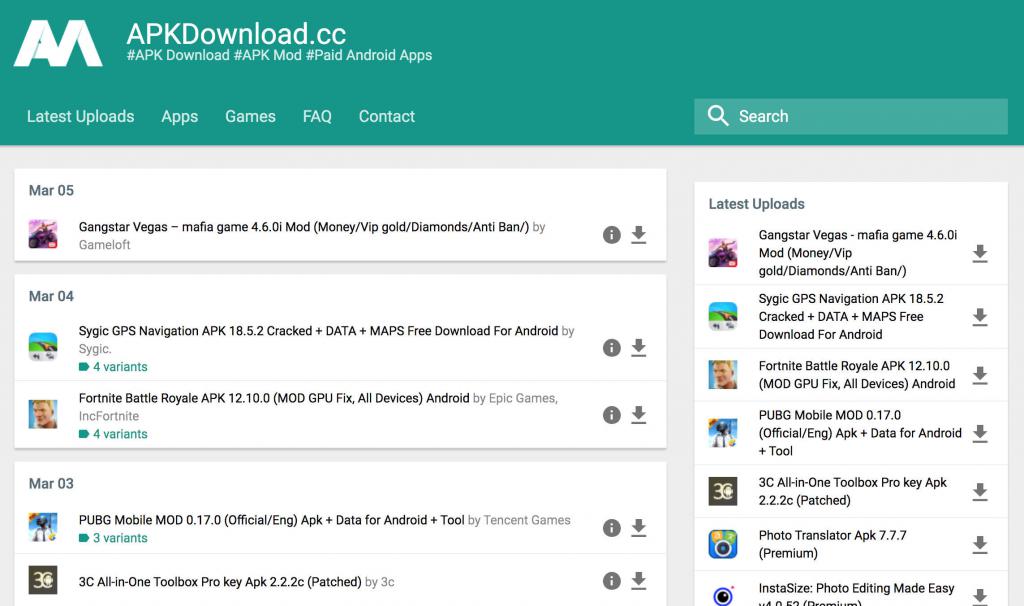This screenshot has height=606, width=1024.
Task: Open info icon for Gangstar Vegas entry
Action: pos(612,235)
